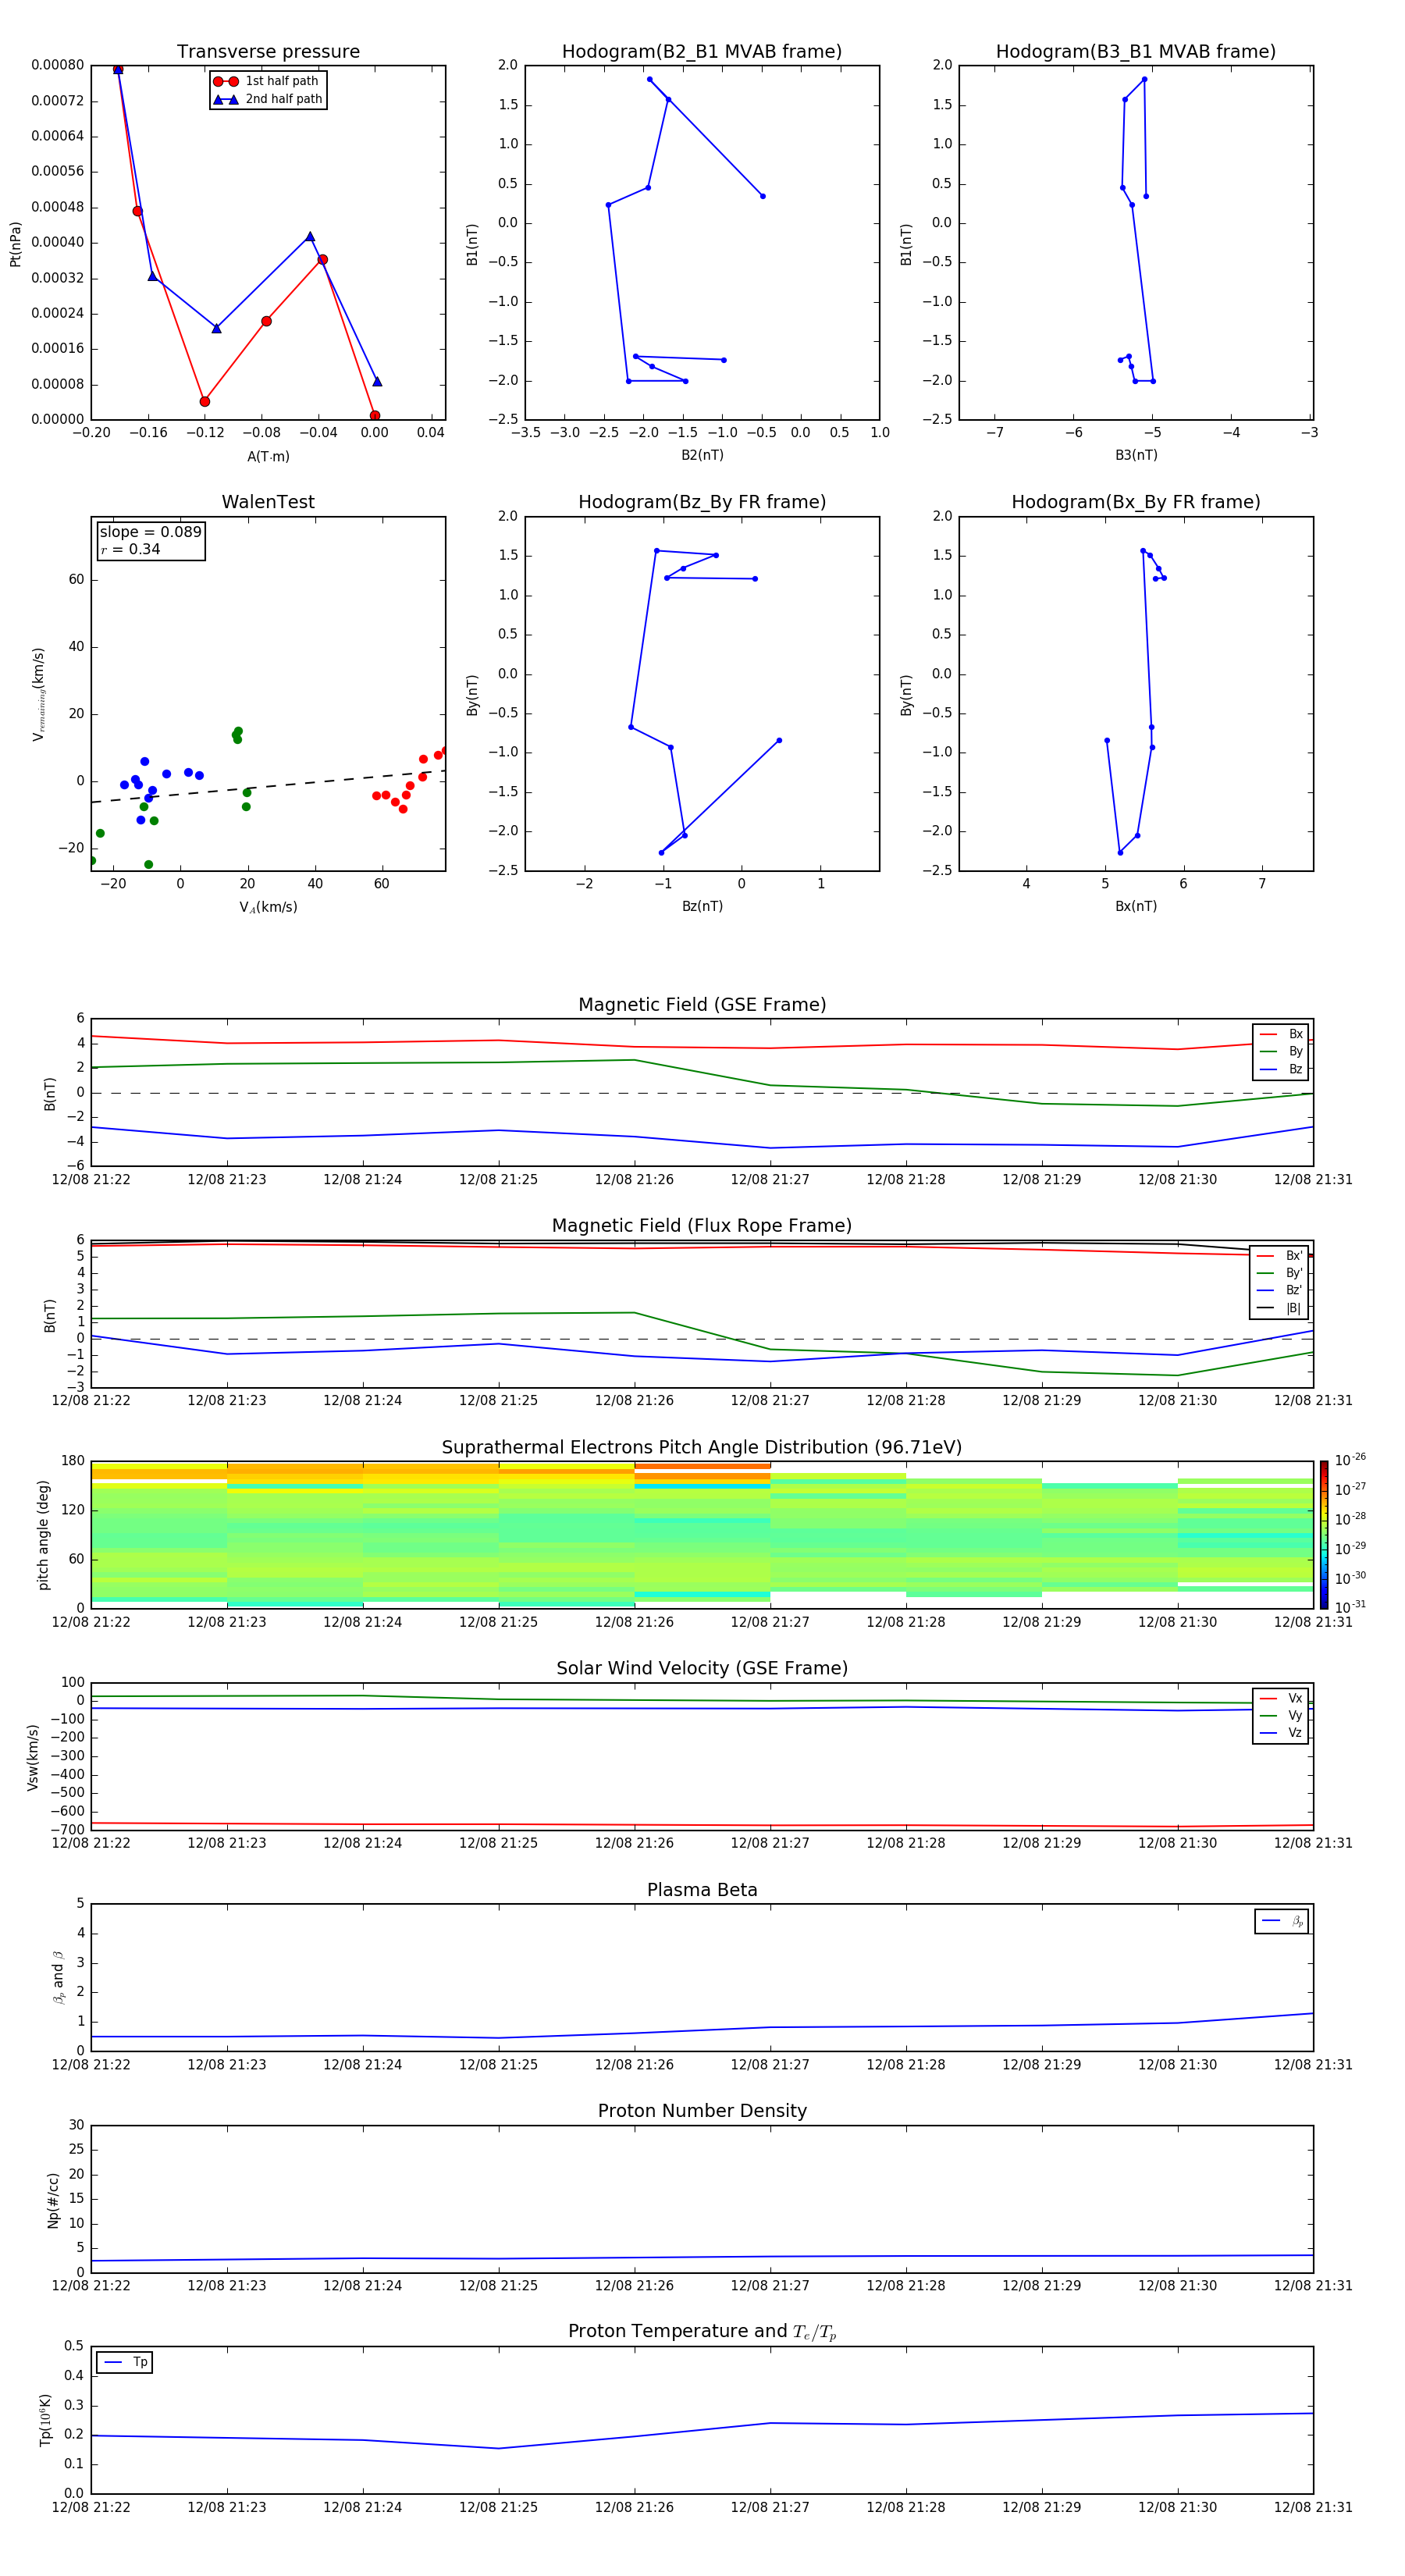
Task: Click the red point at A=-0.12 in pressure plot
Action: coord(205,402)
